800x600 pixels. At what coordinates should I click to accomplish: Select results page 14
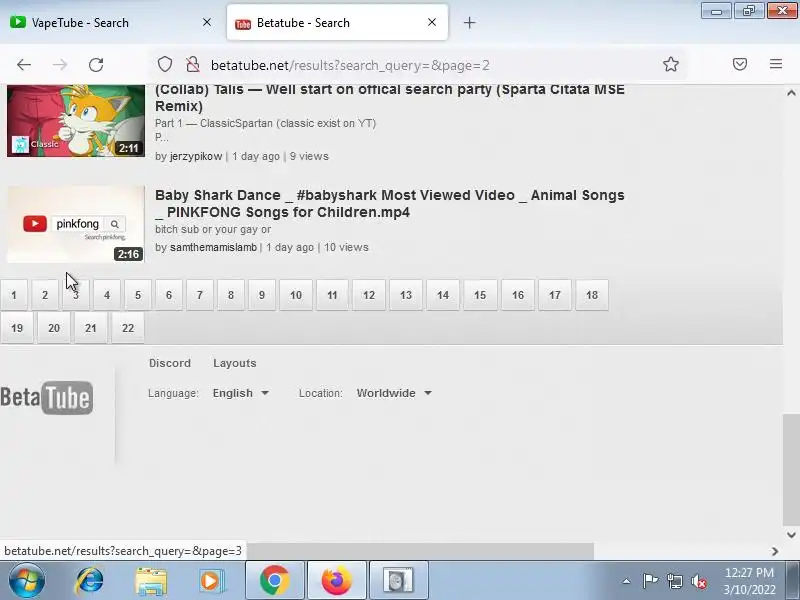pyautogui.click(x=443, y=295)
